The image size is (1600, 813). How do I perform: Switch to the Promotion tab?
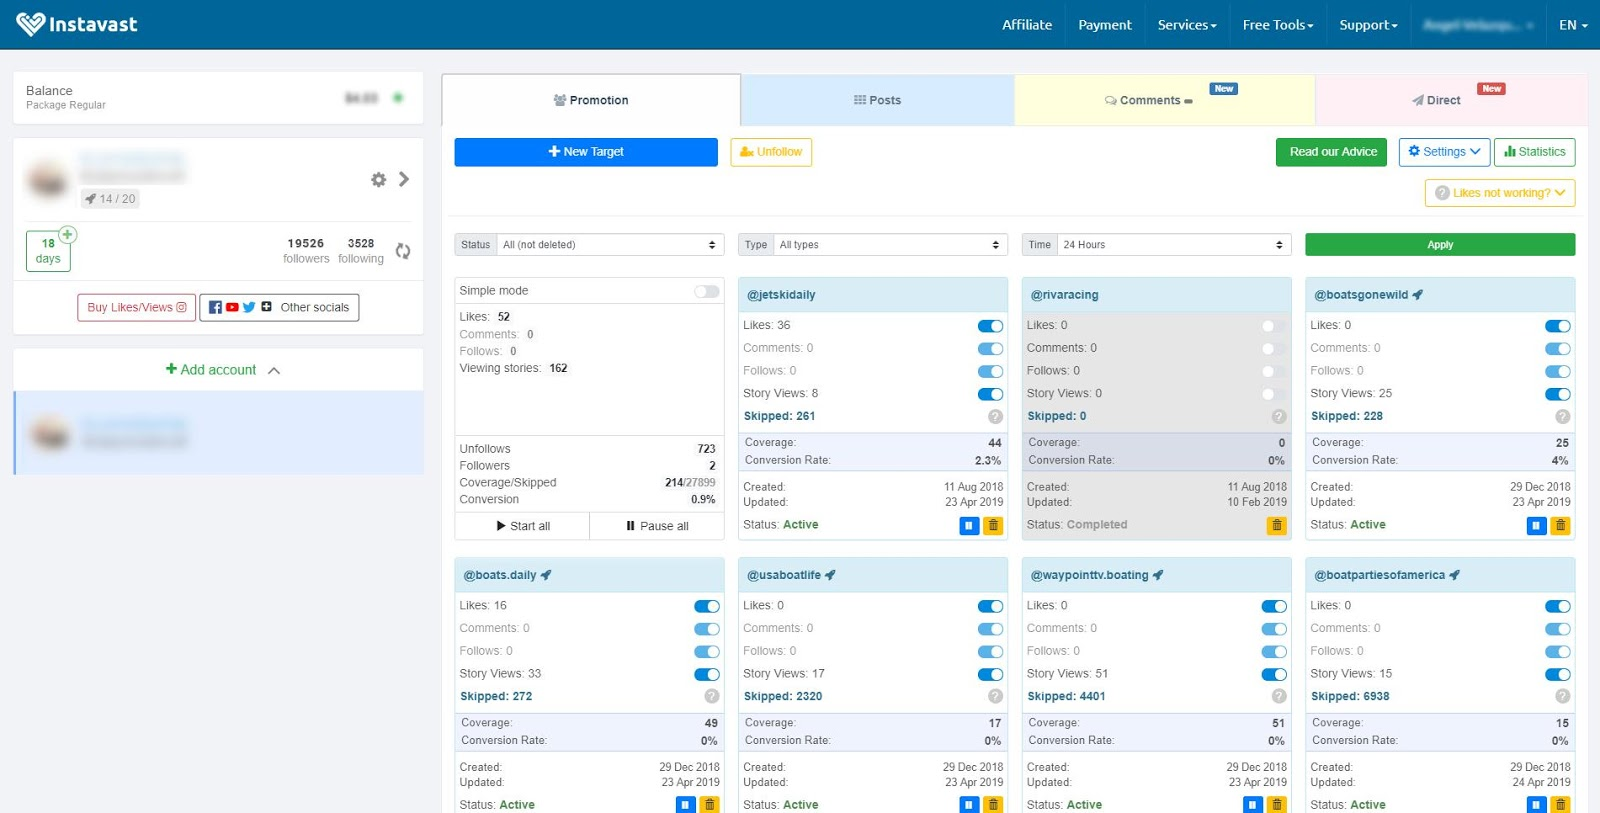[591, 100]
